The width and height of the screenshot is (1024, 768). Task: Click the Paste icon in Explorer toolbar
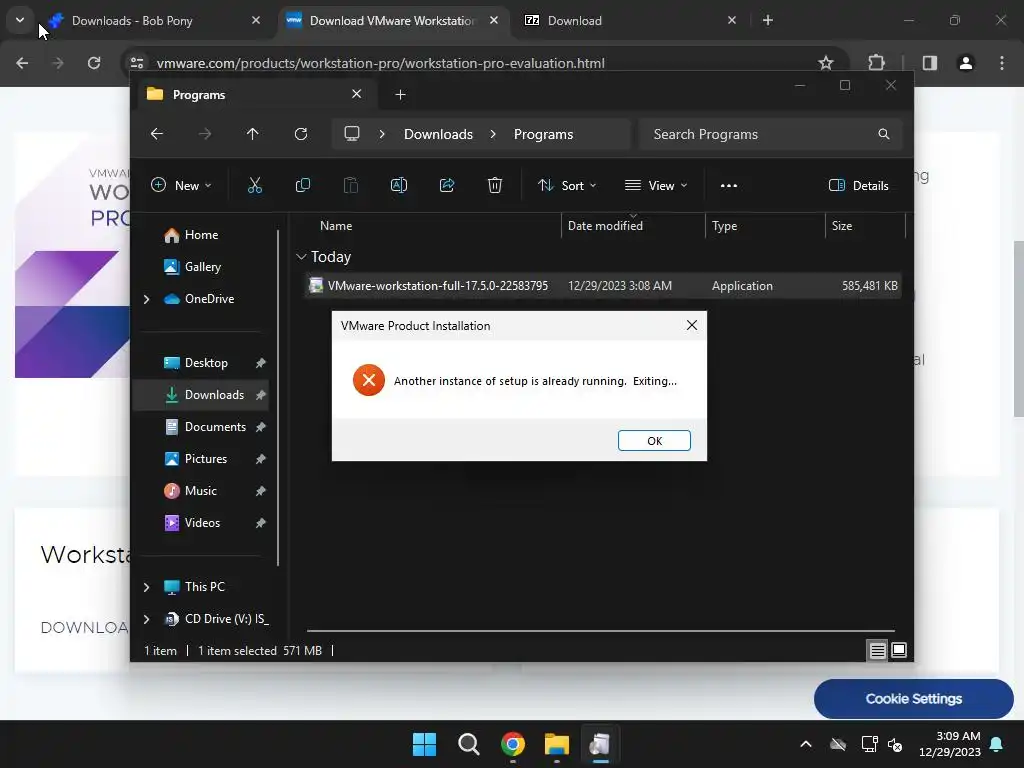point(351,185)
